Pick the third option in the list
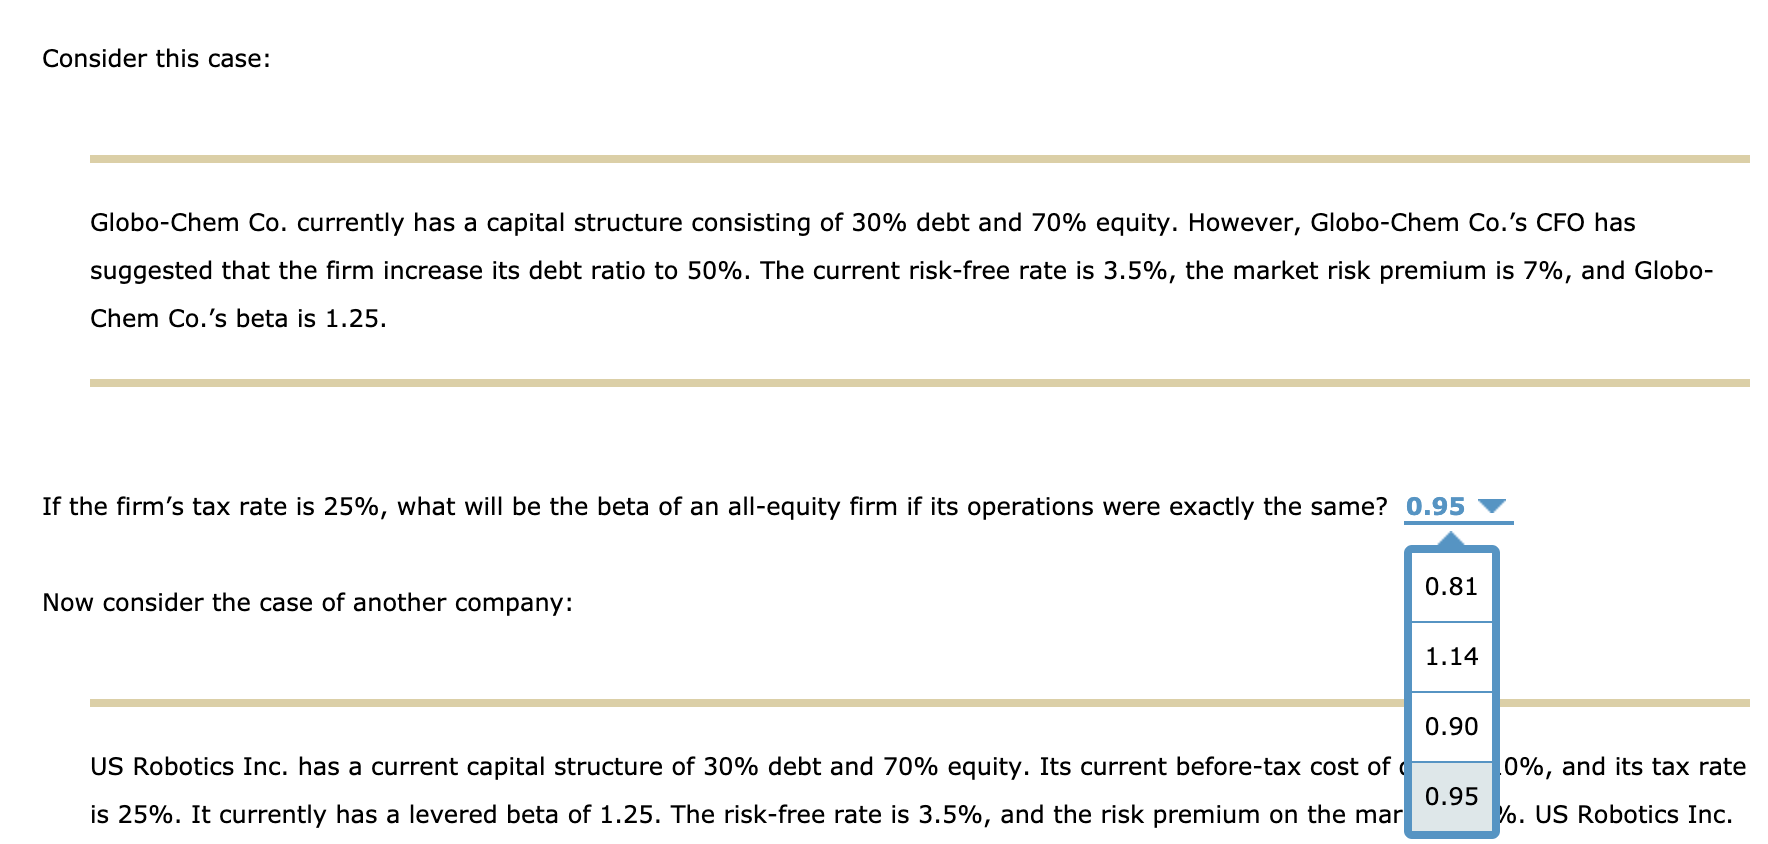 (x=1451, y=727)
